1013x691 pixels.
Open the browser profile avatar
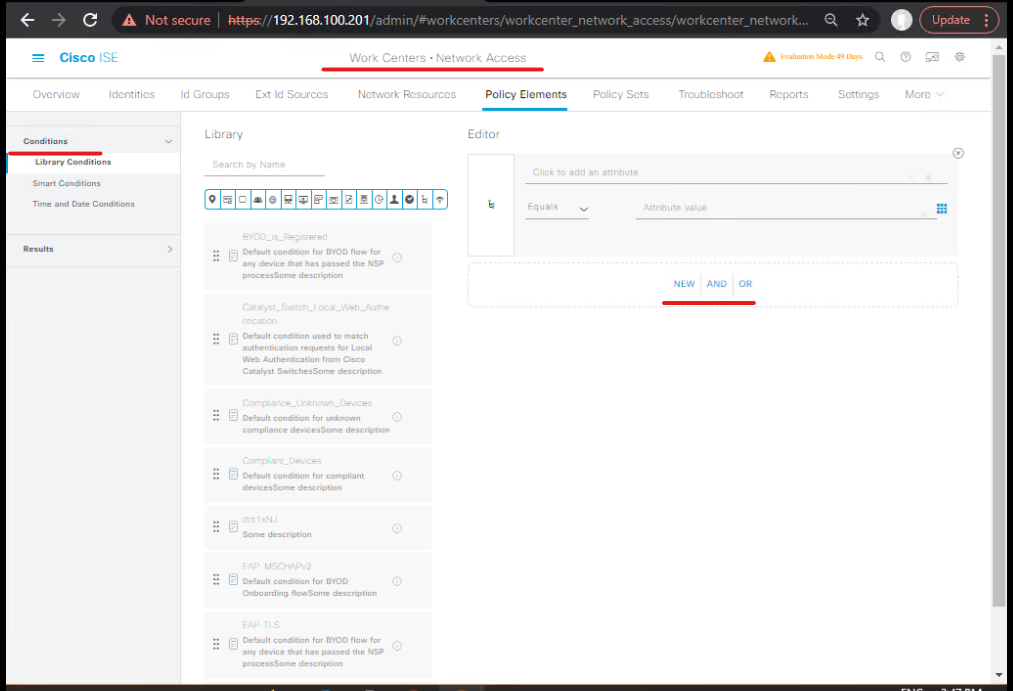click(x=901, y=20)
